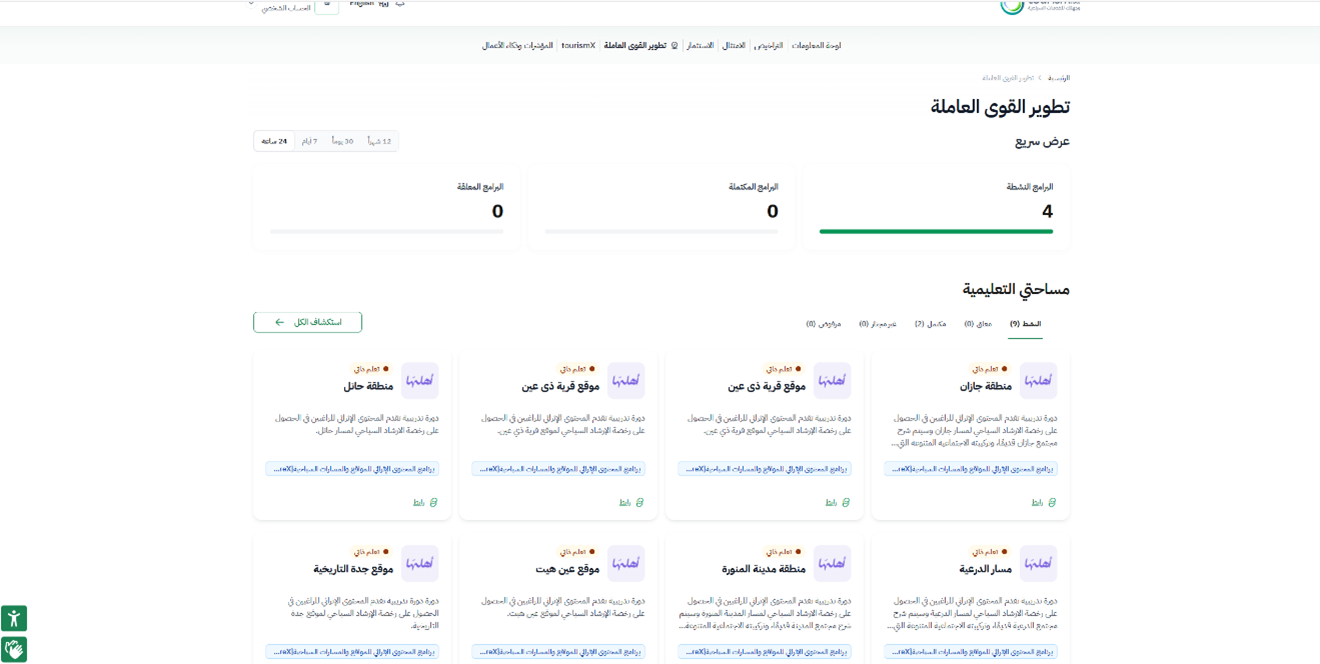The width and height of the screenshot is (1320, 664).
Task: Click the استكشاف الكل button
Action: tap(308, 322)
